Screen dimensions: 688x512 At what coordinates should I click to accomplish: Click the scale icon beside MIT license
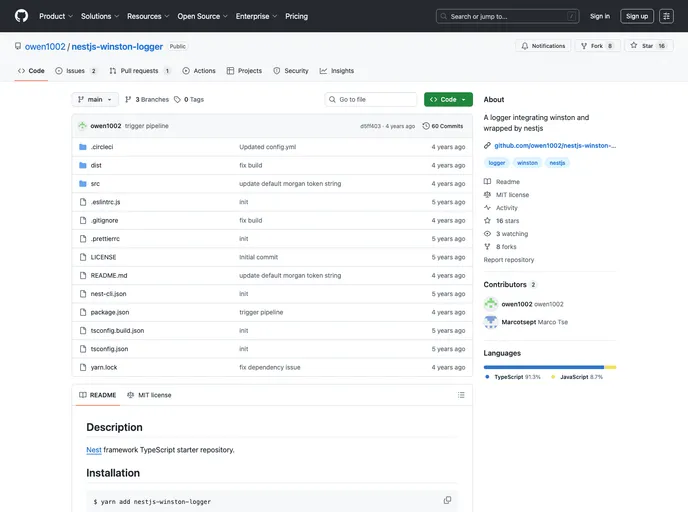click(487, 194)
